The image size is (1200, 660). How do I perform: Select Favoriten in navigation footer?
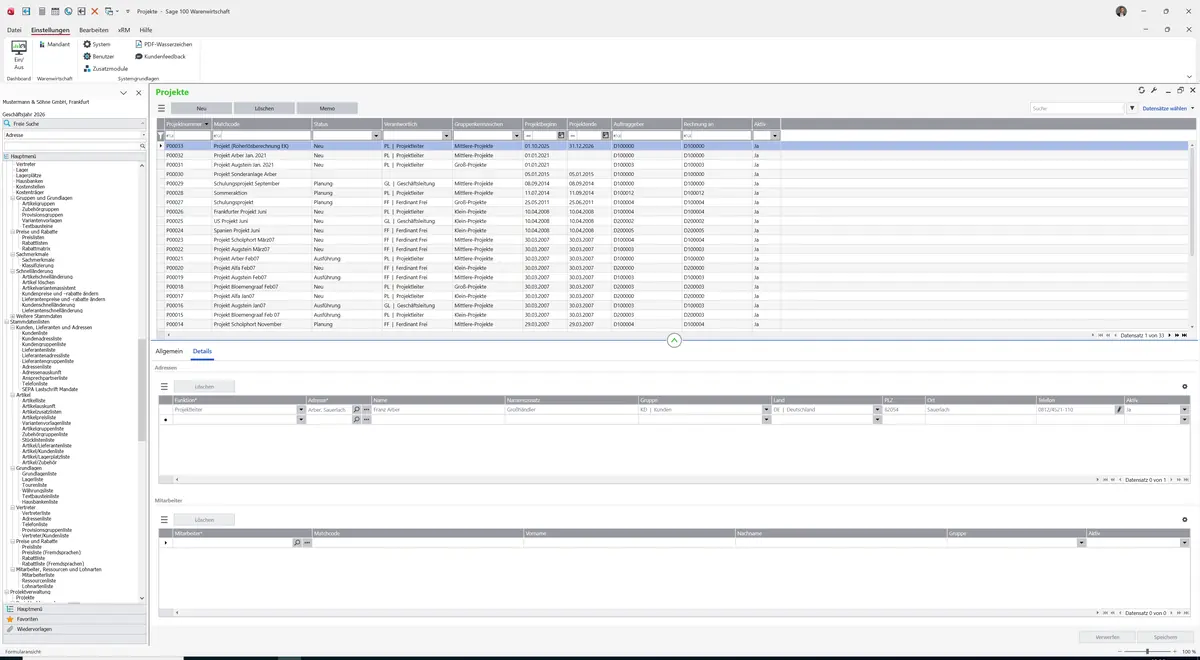(x=74, y=619)
